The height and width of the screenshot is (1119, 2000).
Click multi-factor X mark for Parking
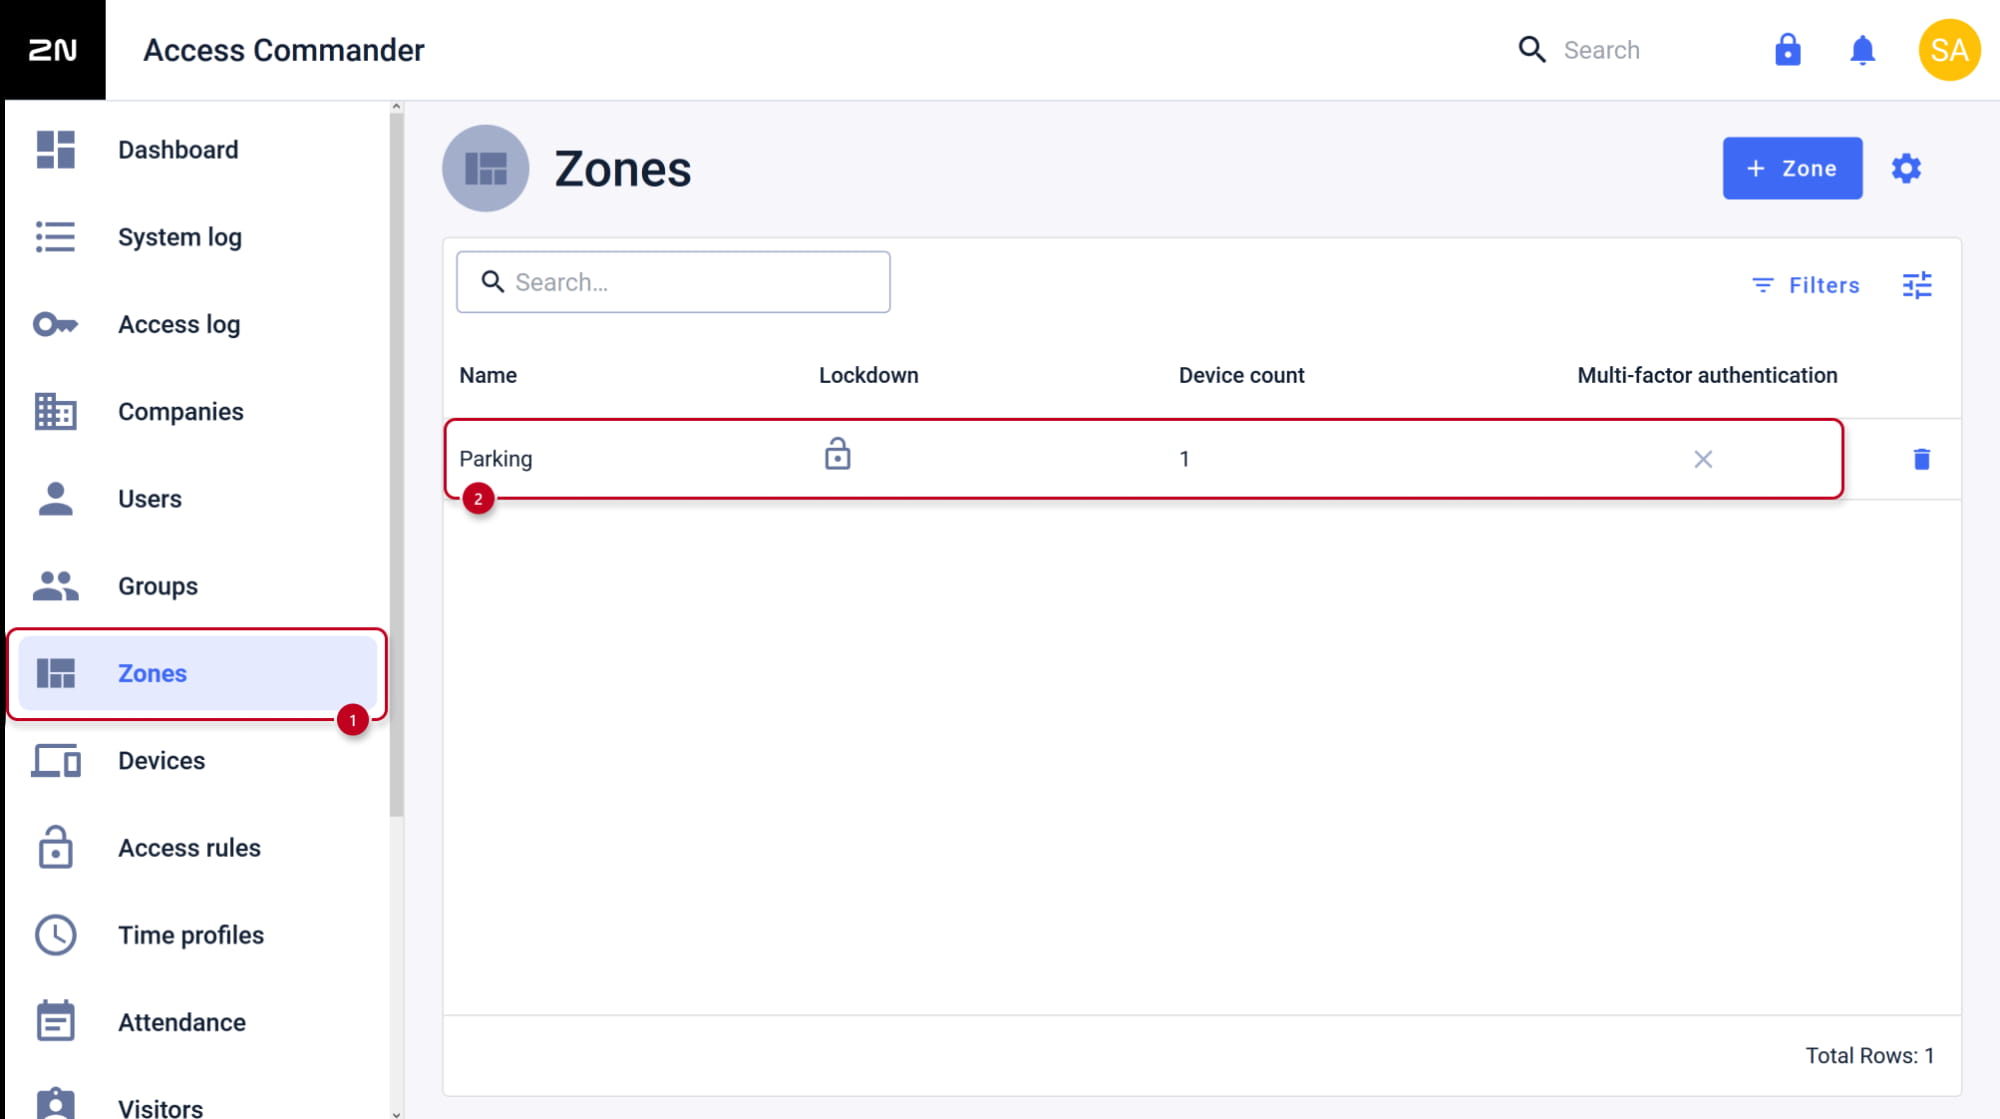pos(1703,459)
